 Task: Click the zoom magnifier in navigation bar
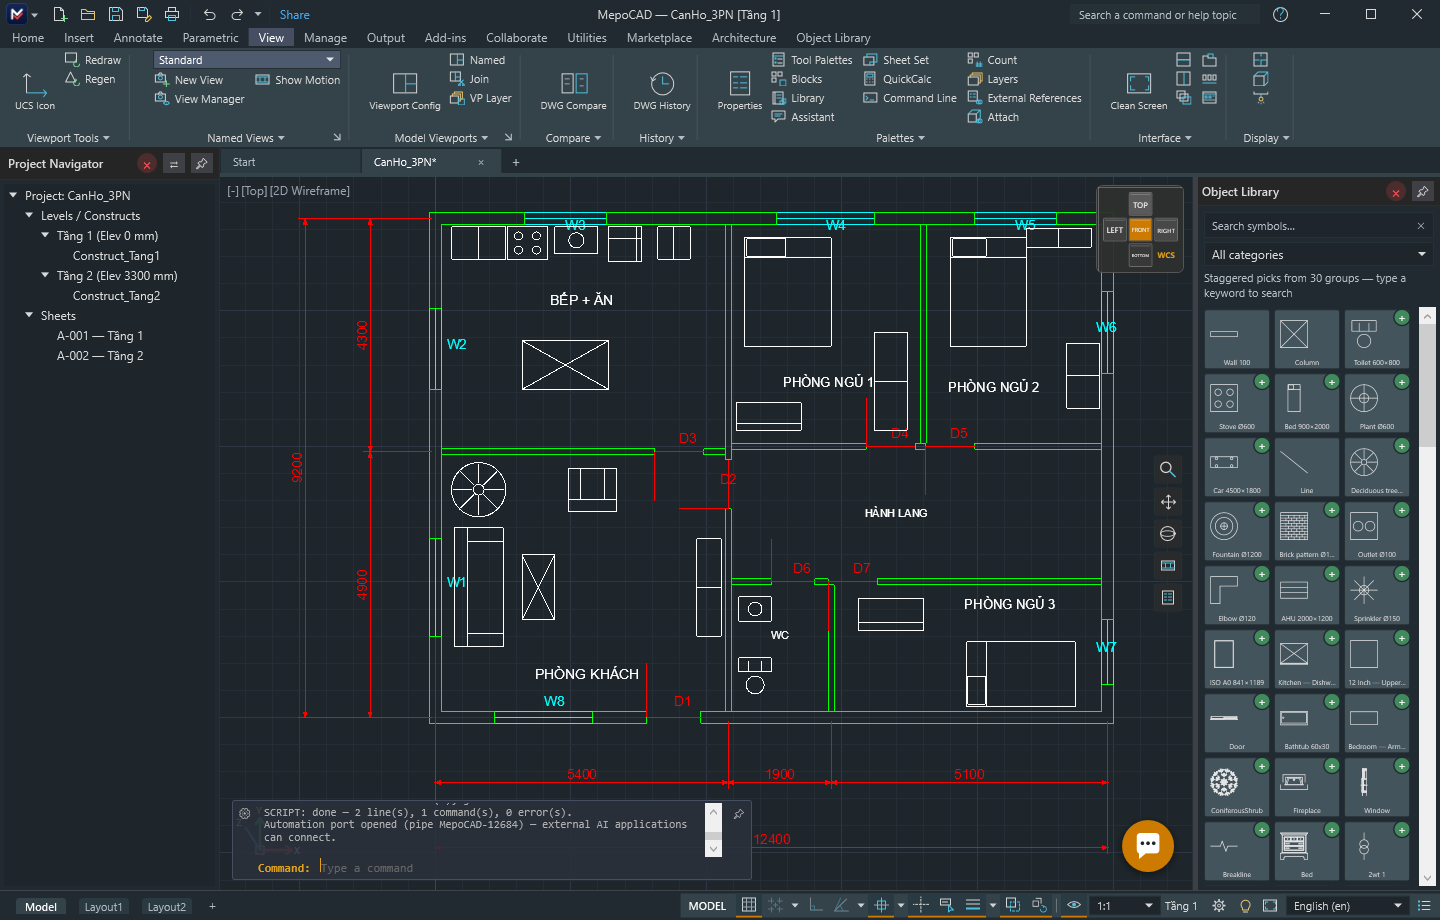1167,469
